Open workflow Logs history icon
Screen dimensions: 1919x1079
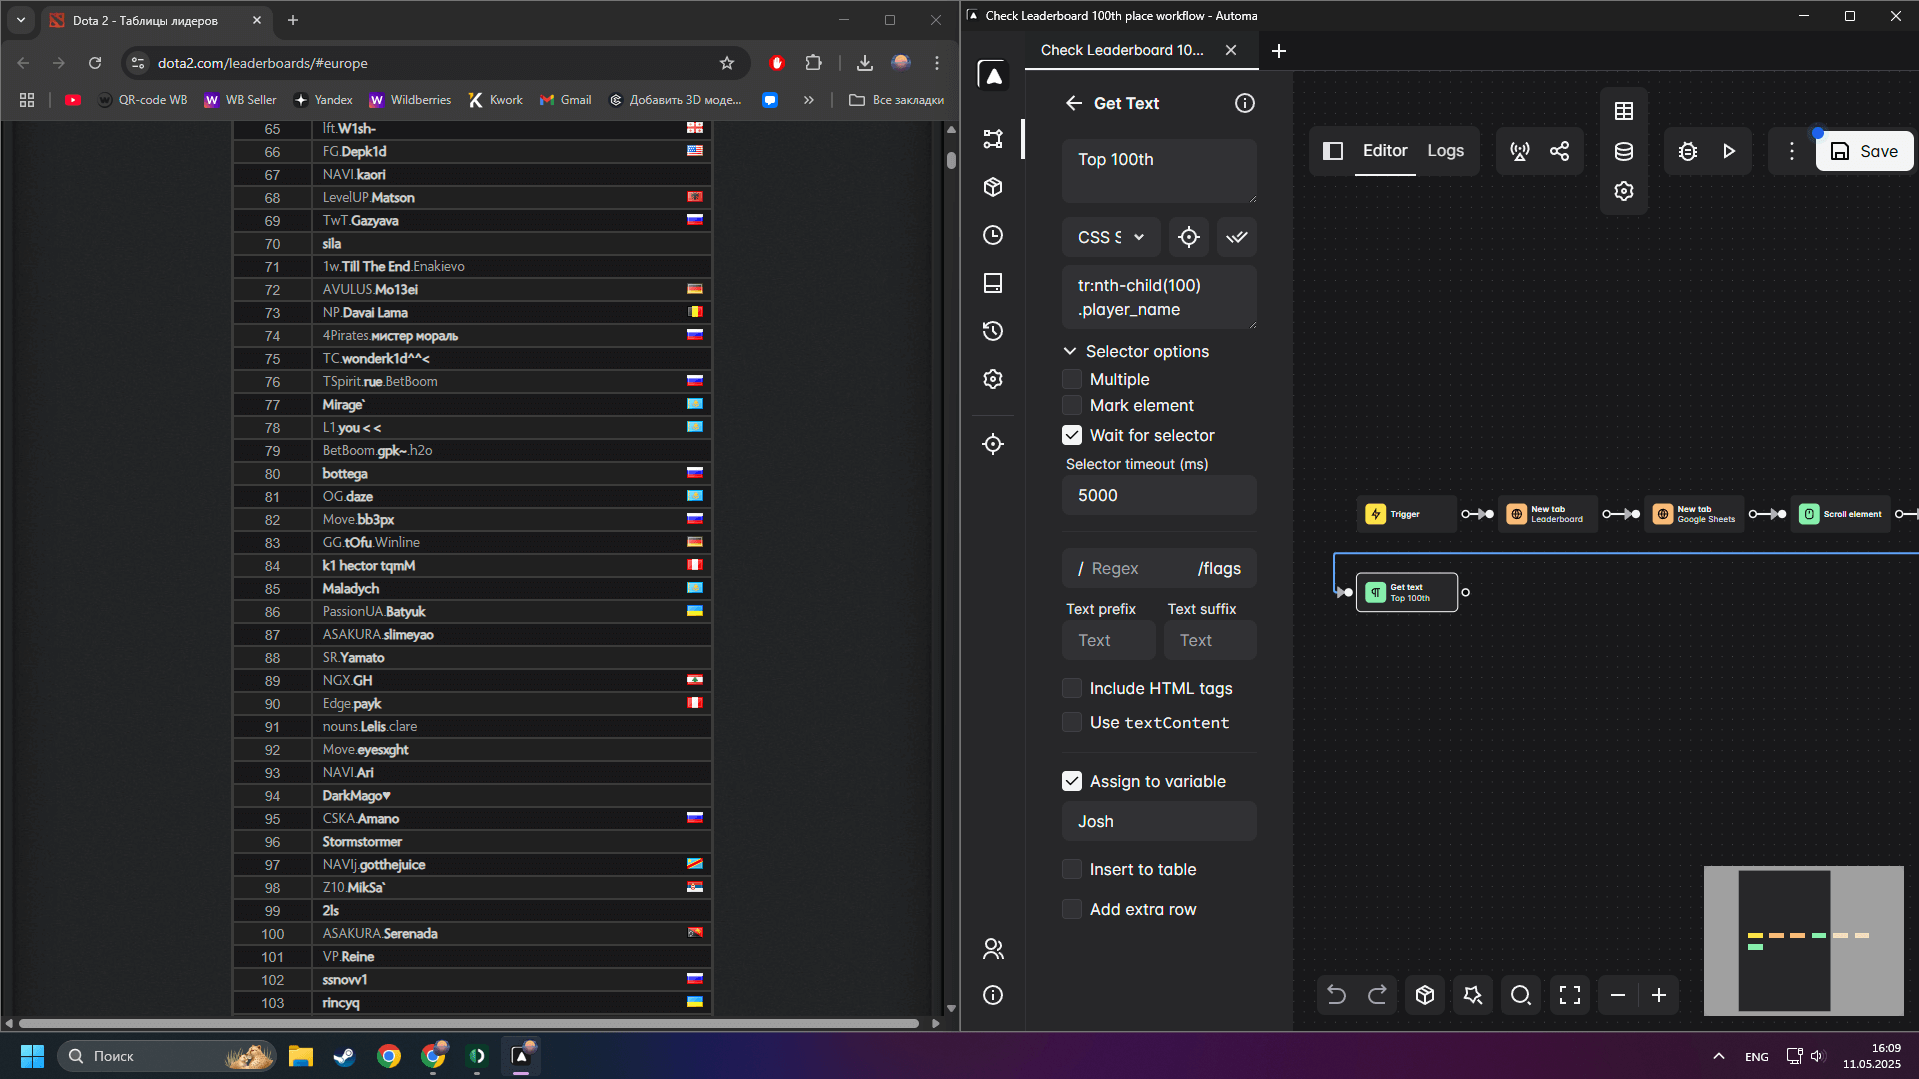pos(993,331)
